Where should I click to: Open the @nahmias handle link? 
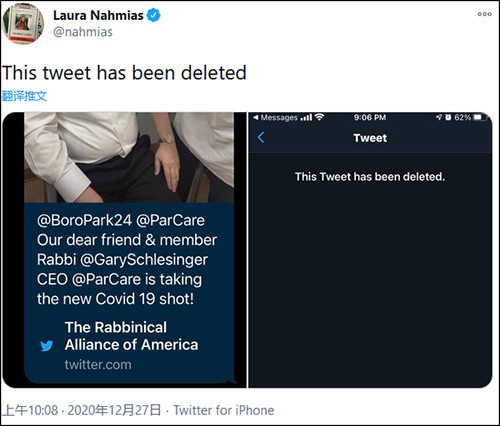point(83,32)
